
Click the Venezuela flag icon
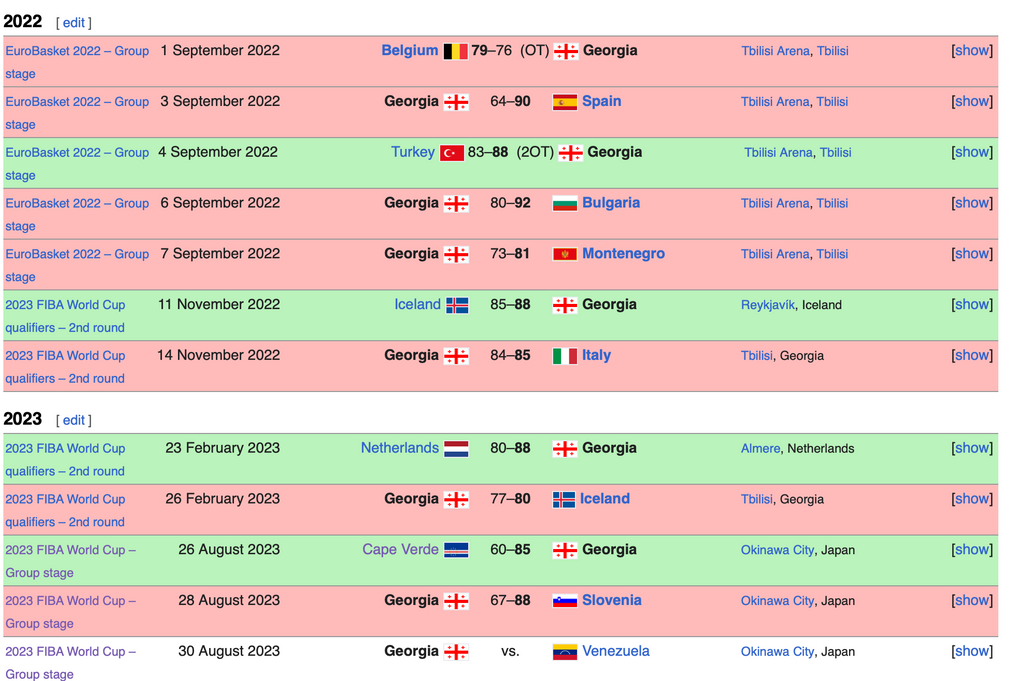(x=565, y=652)
